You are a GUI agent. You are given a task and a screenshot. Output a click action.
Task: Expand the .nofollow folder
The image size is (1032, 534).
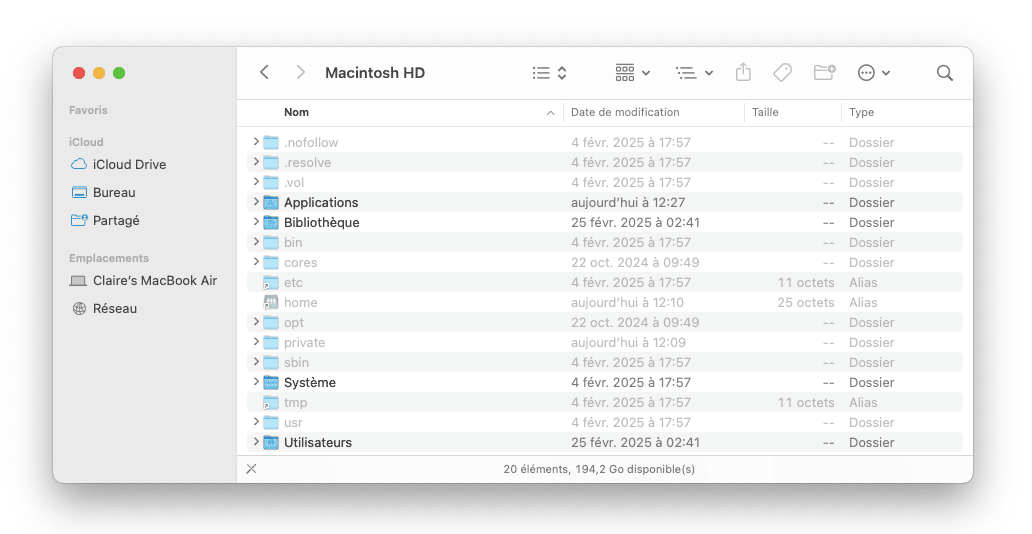coord(256,142)
